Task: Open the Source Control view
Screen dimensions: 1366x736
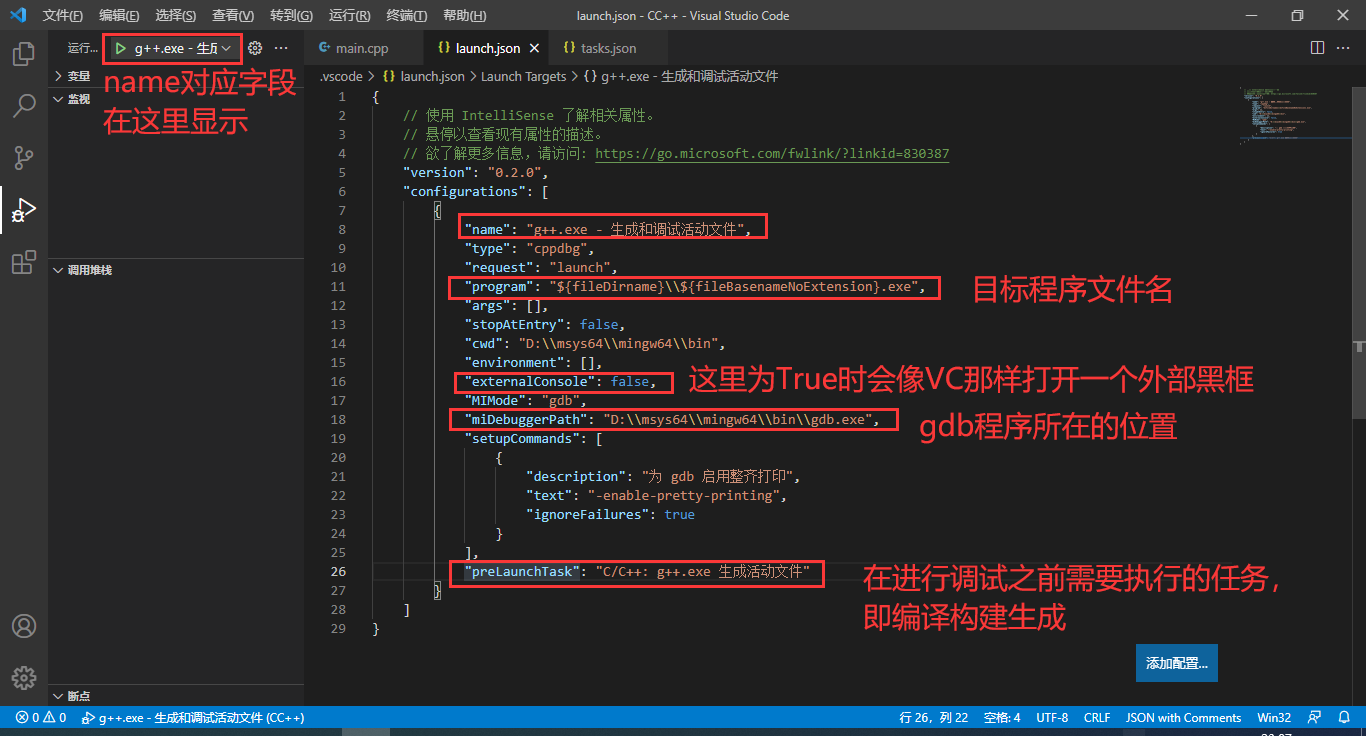Action: click(24, 157)
